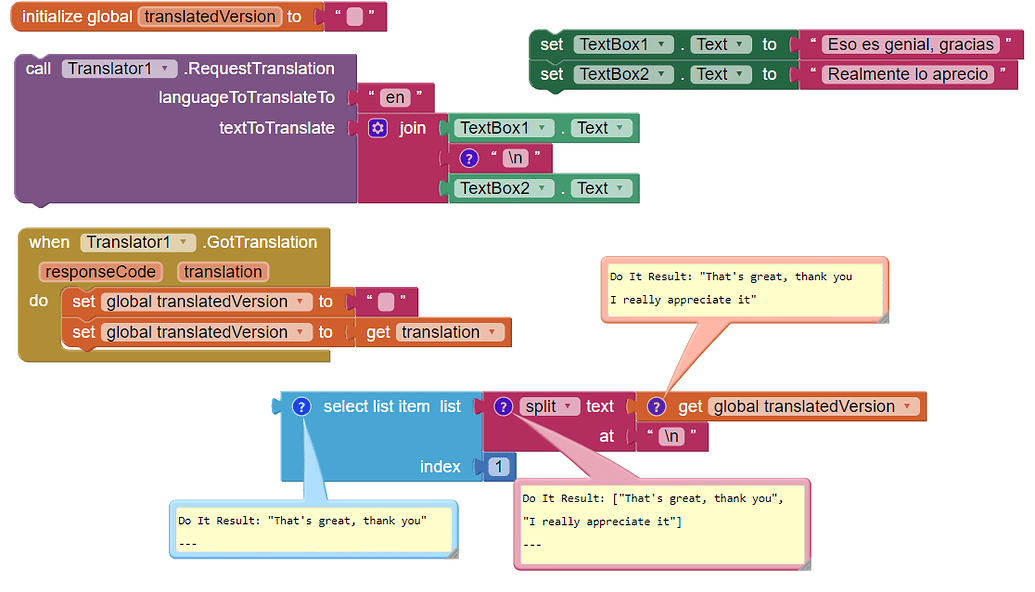Open the global translatedVersion dropdown in the get block

pos(905,406)
